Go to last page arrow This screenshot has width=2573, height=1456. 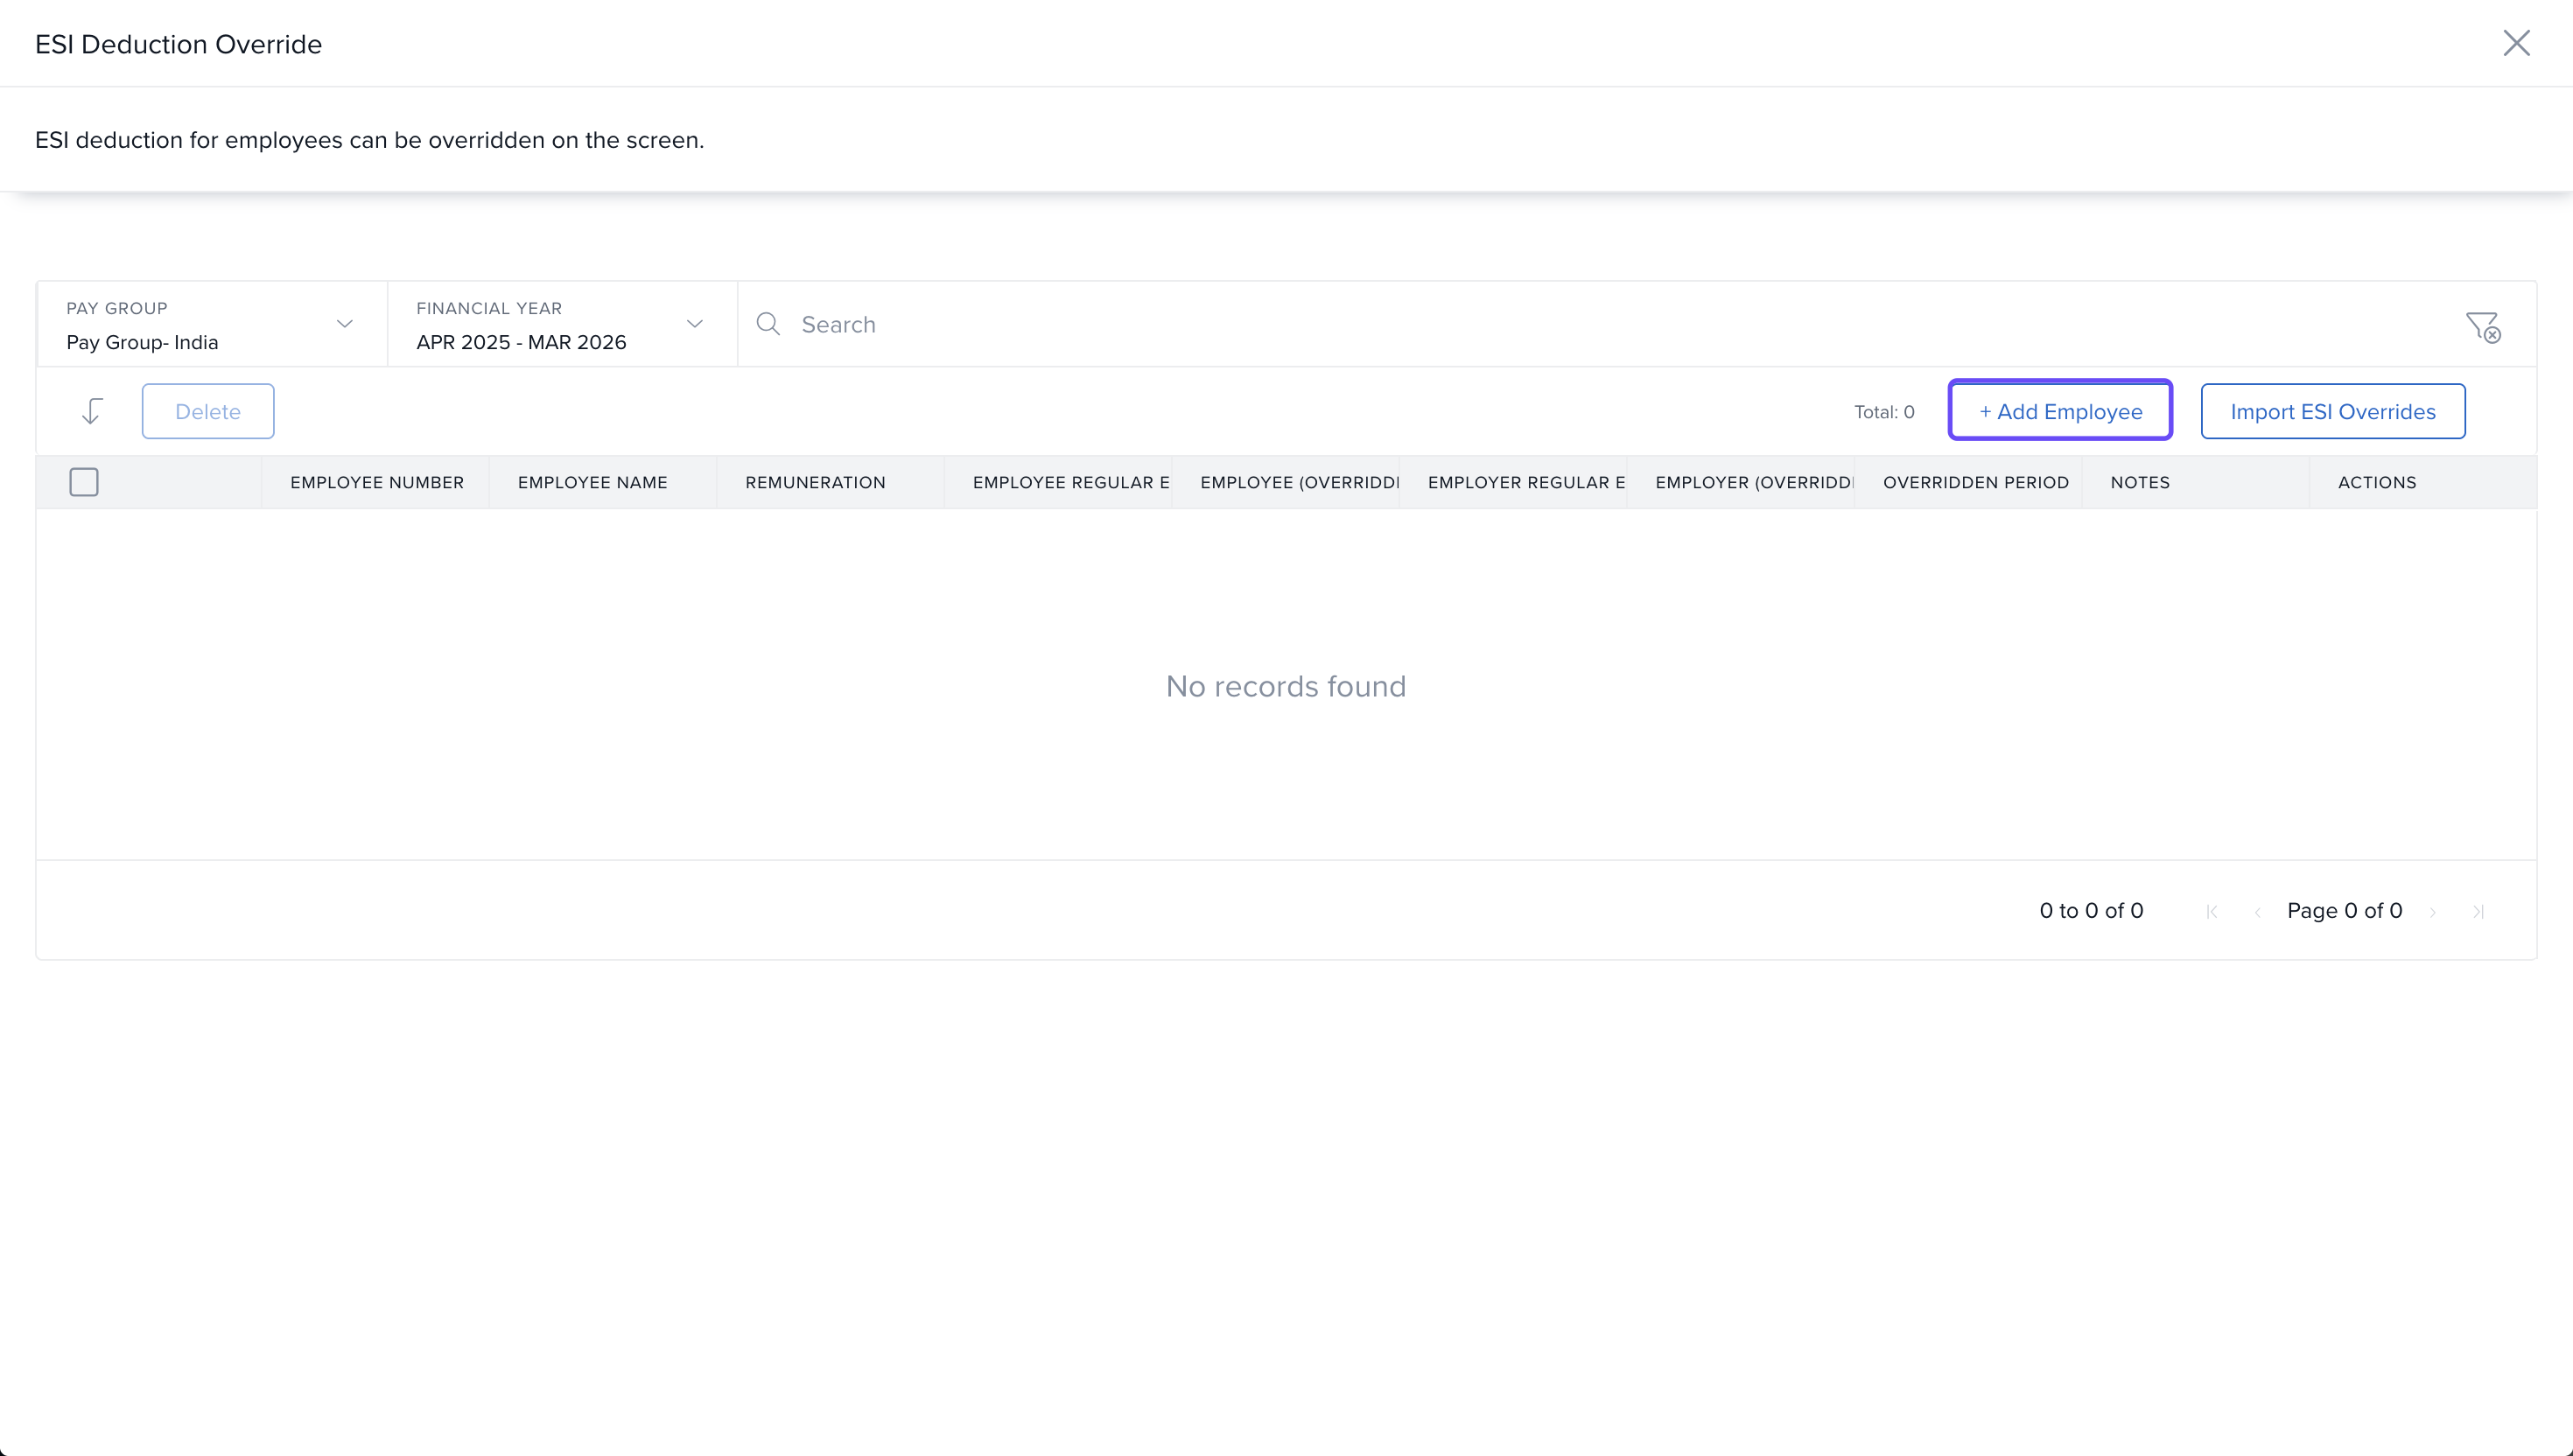coord(2478,911)
